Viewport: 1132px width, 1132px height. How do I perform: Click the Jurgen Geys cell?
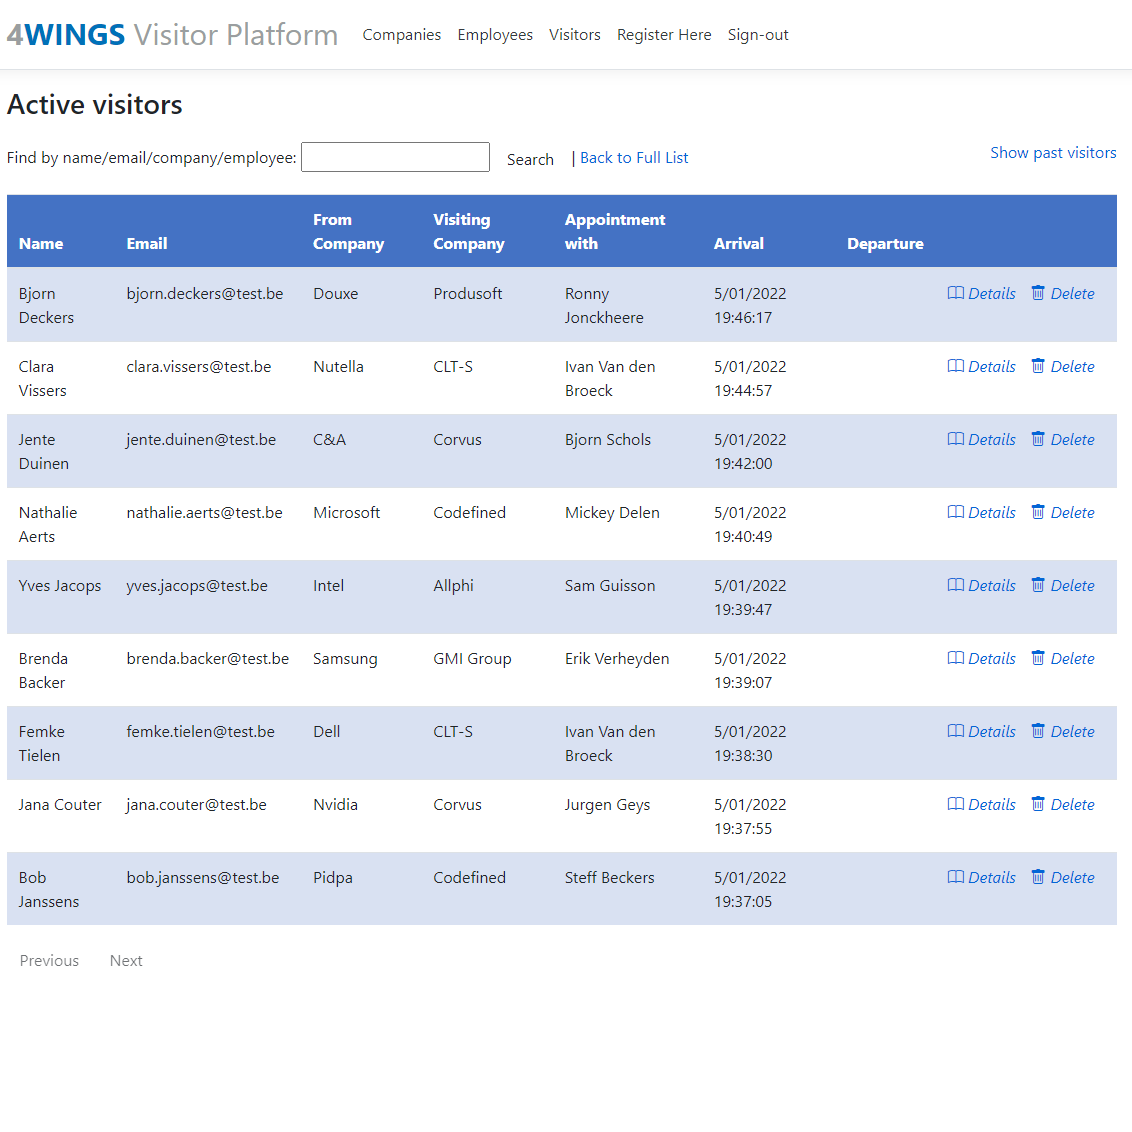tap(607, 804)
